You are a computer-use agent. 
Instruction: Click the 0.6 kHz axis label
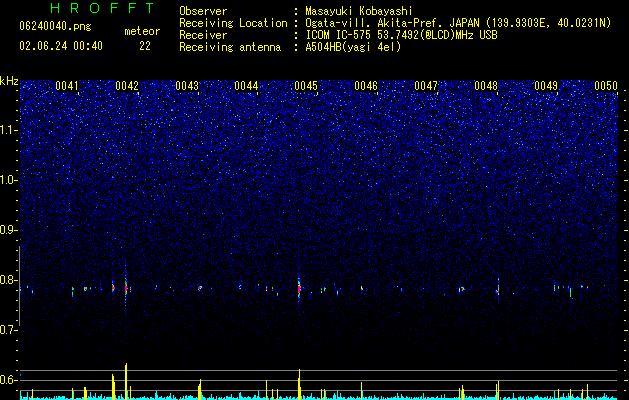tap(8, 380)
